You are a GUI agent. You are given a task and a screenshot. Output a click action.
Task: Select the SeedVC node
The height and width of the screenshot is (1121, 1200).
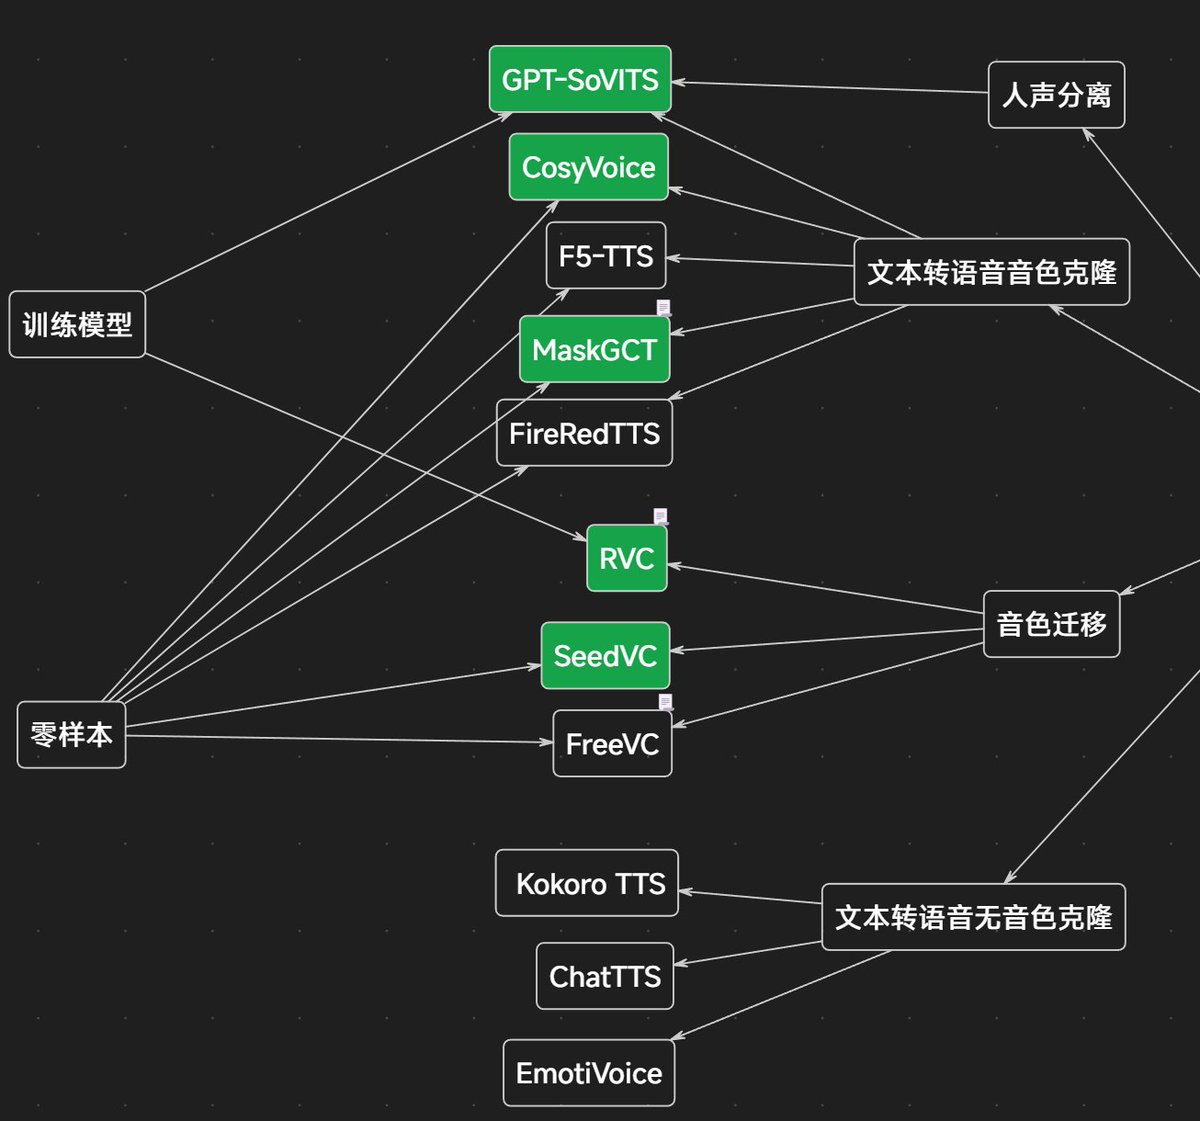pyautogui.click(x=605, y=656)
